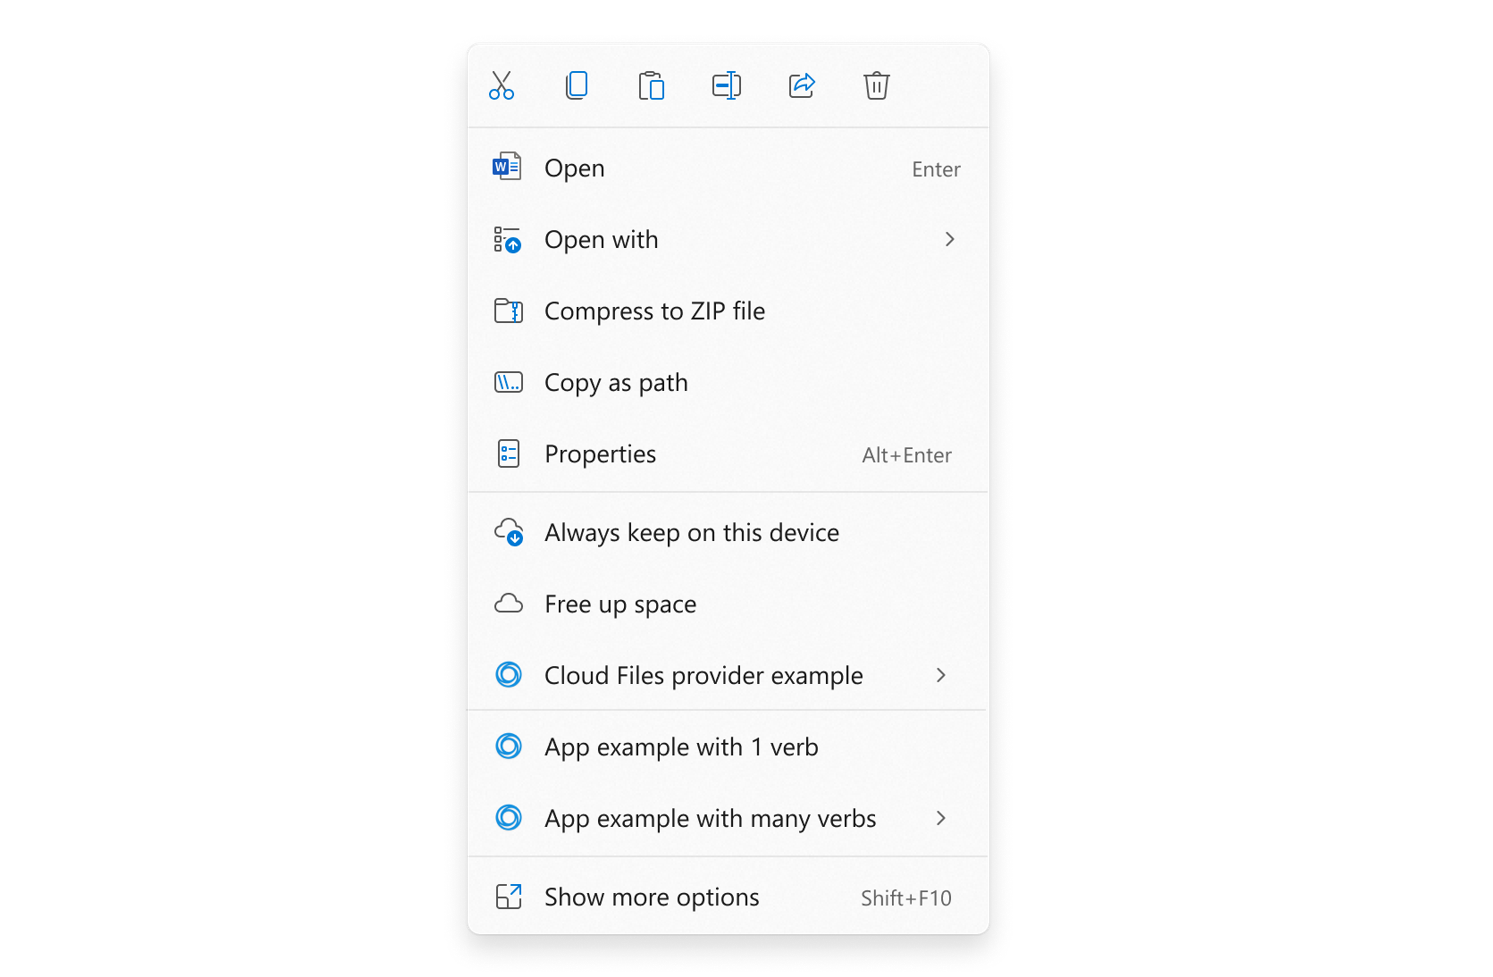This screenshot has width=1493, height=977.
Task: Choose Compress to ZIP file
Action: click(728, 311)
